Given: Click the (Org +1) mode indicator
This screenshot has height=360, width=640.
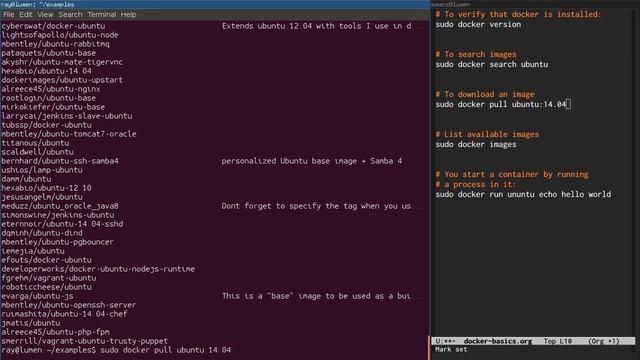Looking at the screenshot, I should (x=604, y=341).
